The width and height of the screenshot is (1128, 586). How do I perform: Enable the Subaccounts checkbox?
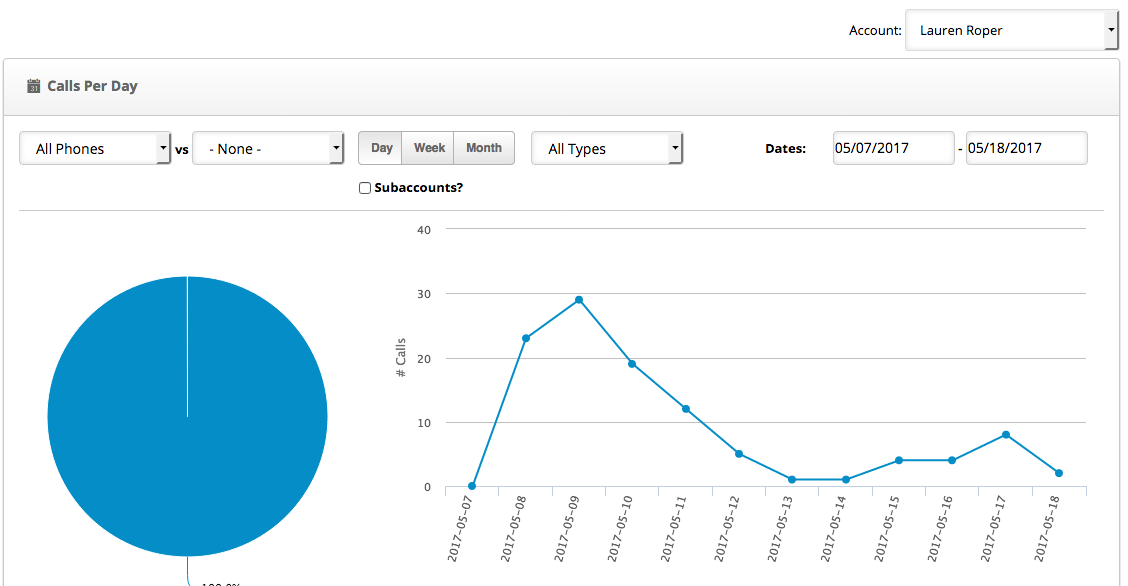coord(365,188)
